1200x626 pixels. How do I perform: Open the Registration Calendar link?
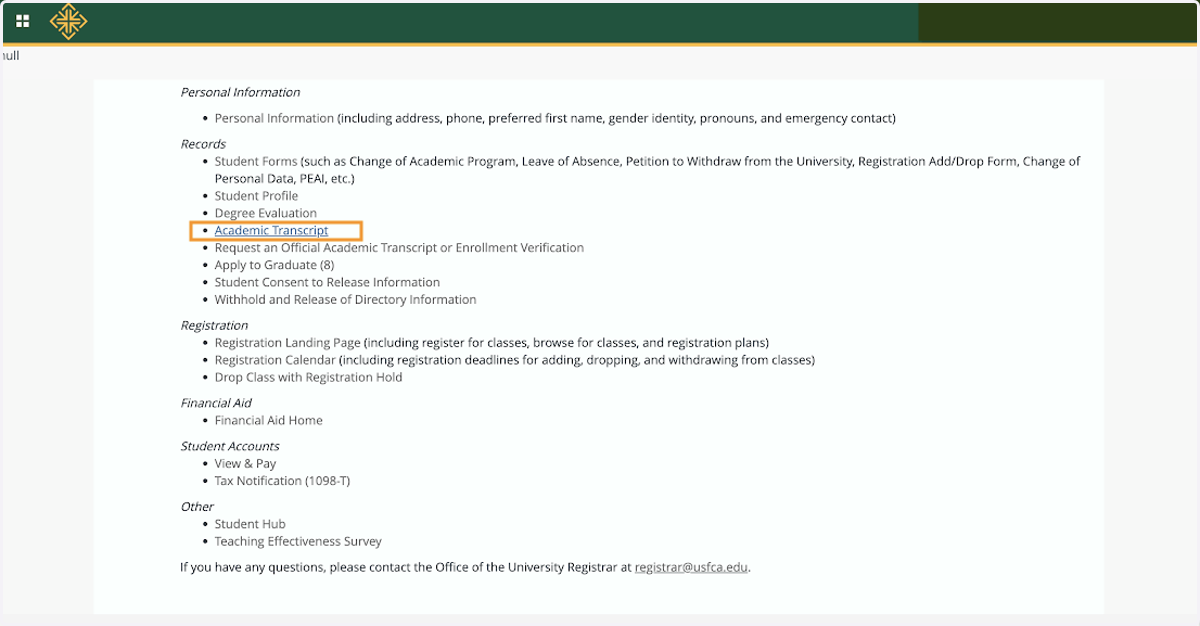tap(275, 360)
